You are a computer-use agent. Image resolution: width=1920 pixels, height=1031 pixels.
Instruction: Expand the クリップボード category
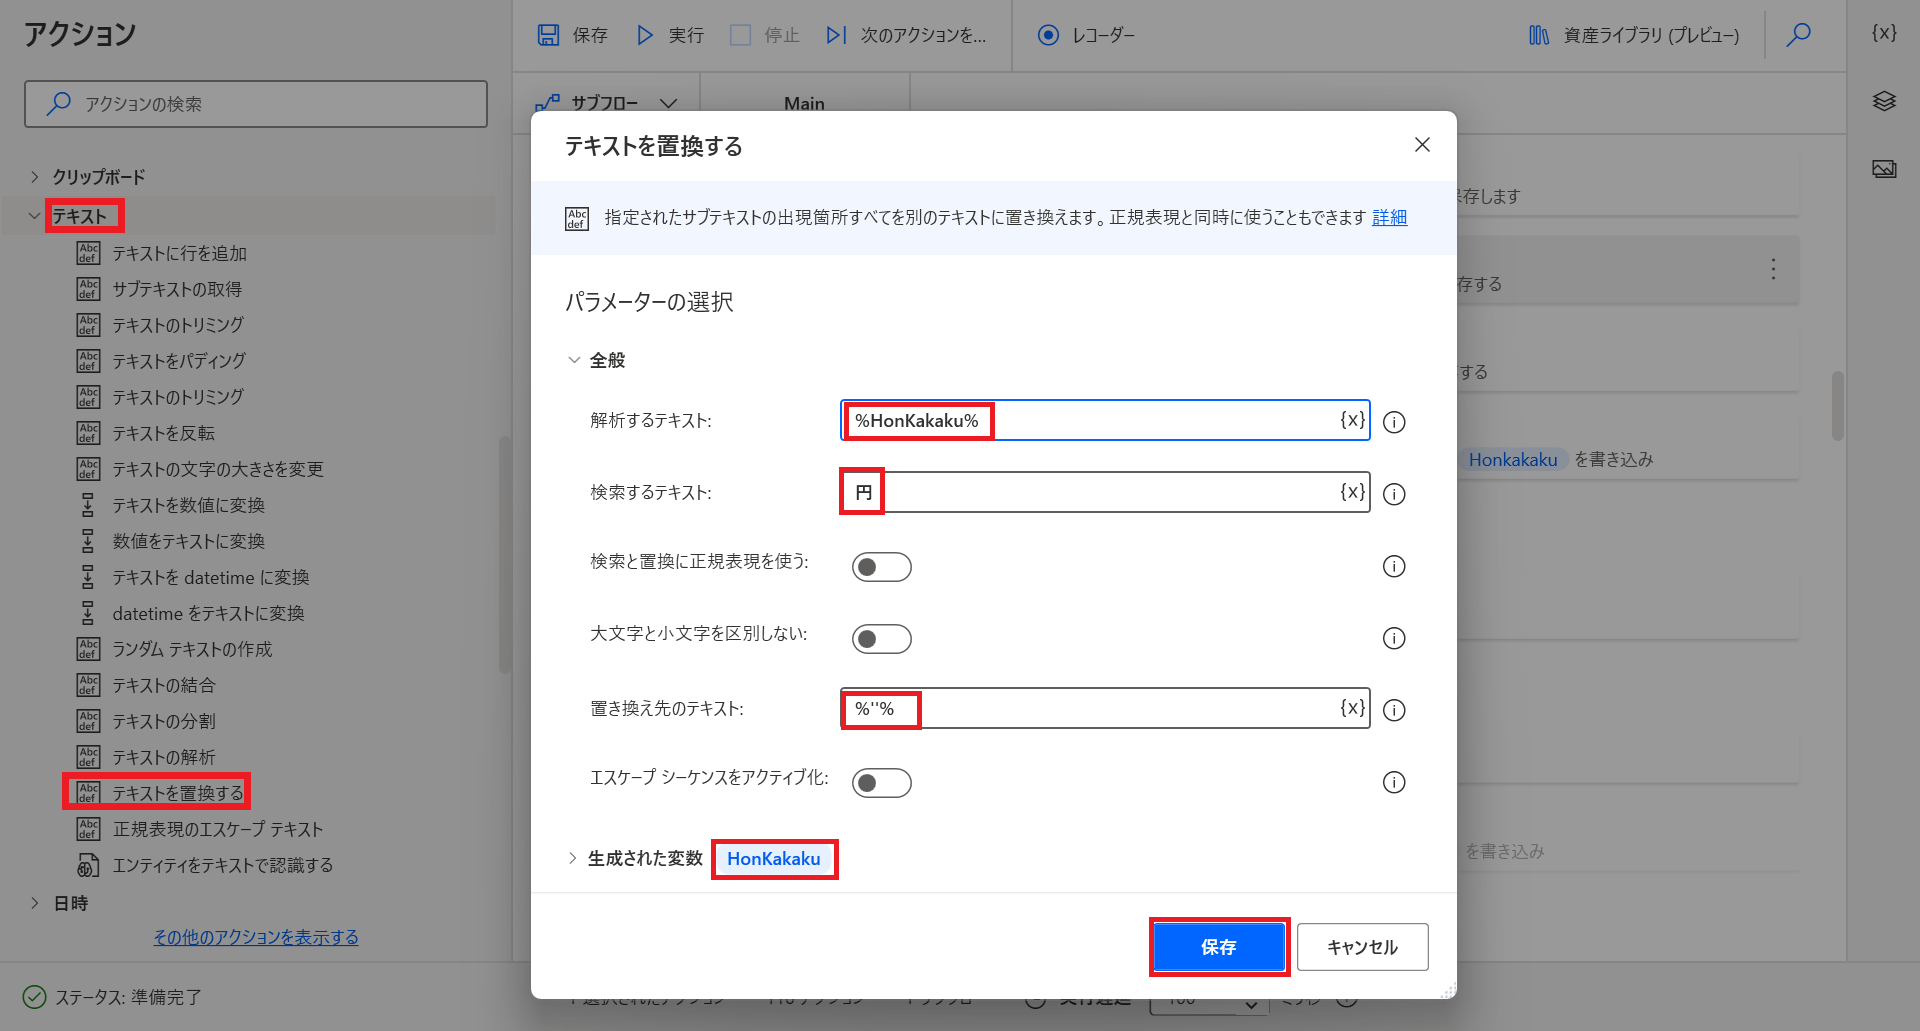(x=35, y=177)
